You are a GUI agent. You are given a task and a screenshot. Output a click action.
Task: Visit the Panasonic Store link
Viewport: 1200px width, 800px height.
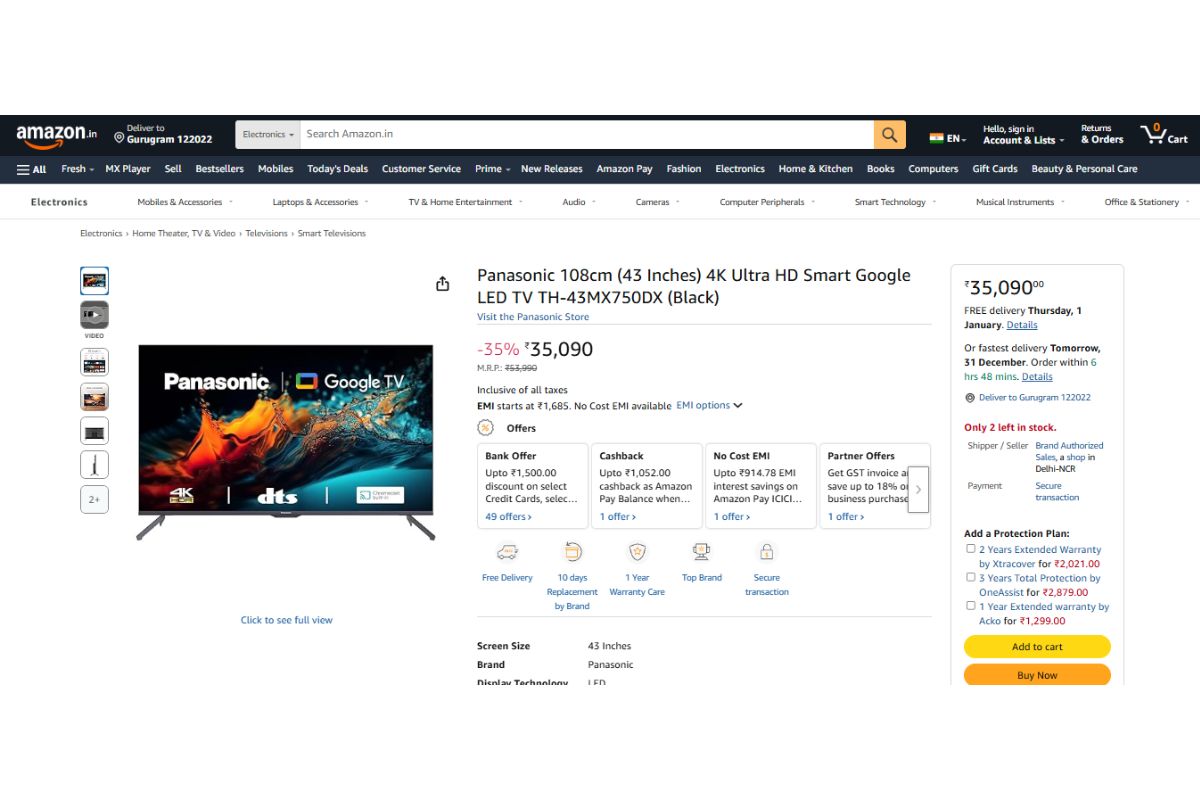pos(533,316)
